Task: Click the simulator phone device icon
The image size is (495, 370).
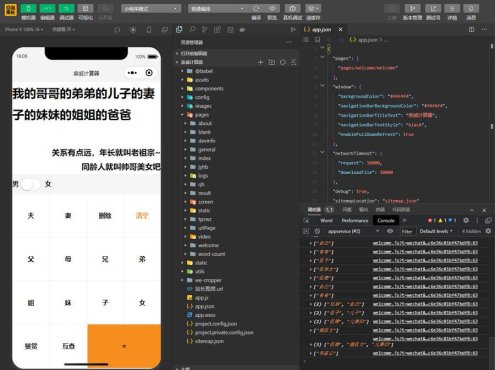Action: [x=149, y=30]
